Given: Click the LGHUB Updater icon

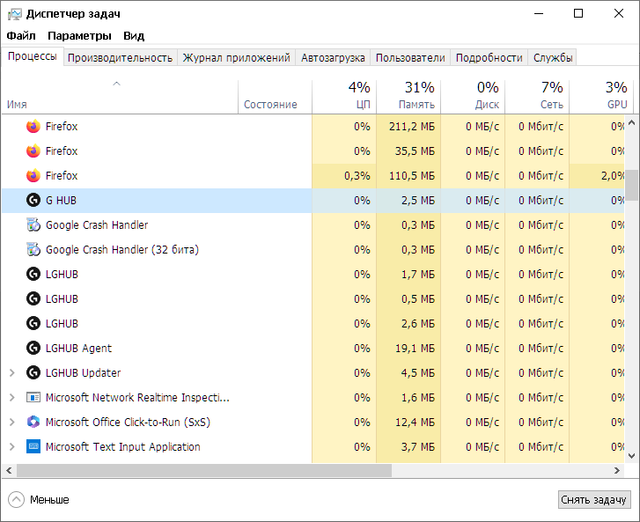Looking at the screenshot, I should 33,373.
